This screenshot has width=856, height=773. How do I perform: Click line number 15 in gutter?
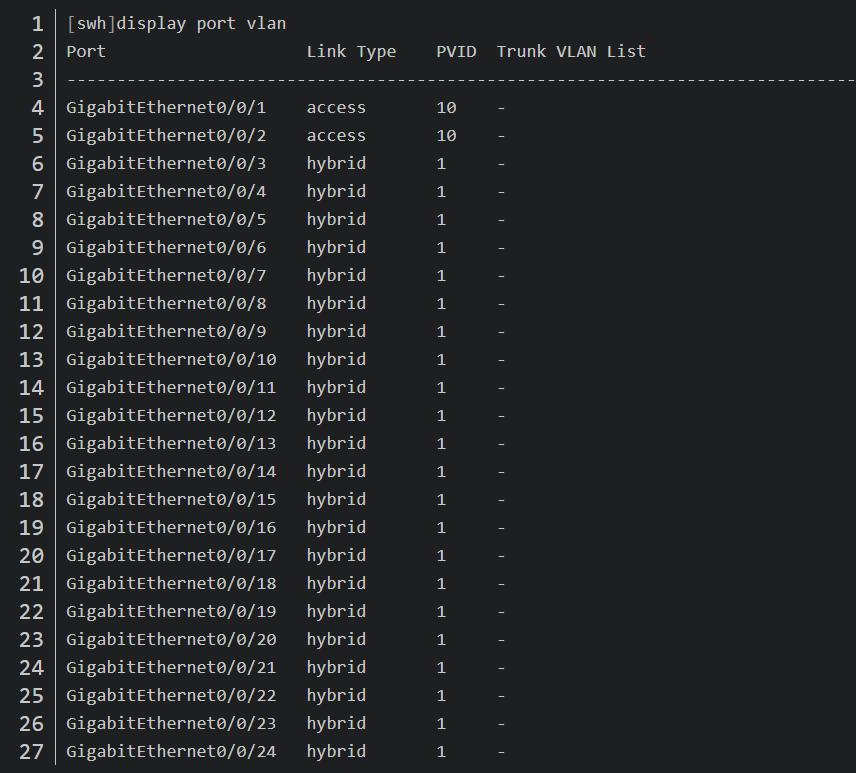[x=32, y=415]
